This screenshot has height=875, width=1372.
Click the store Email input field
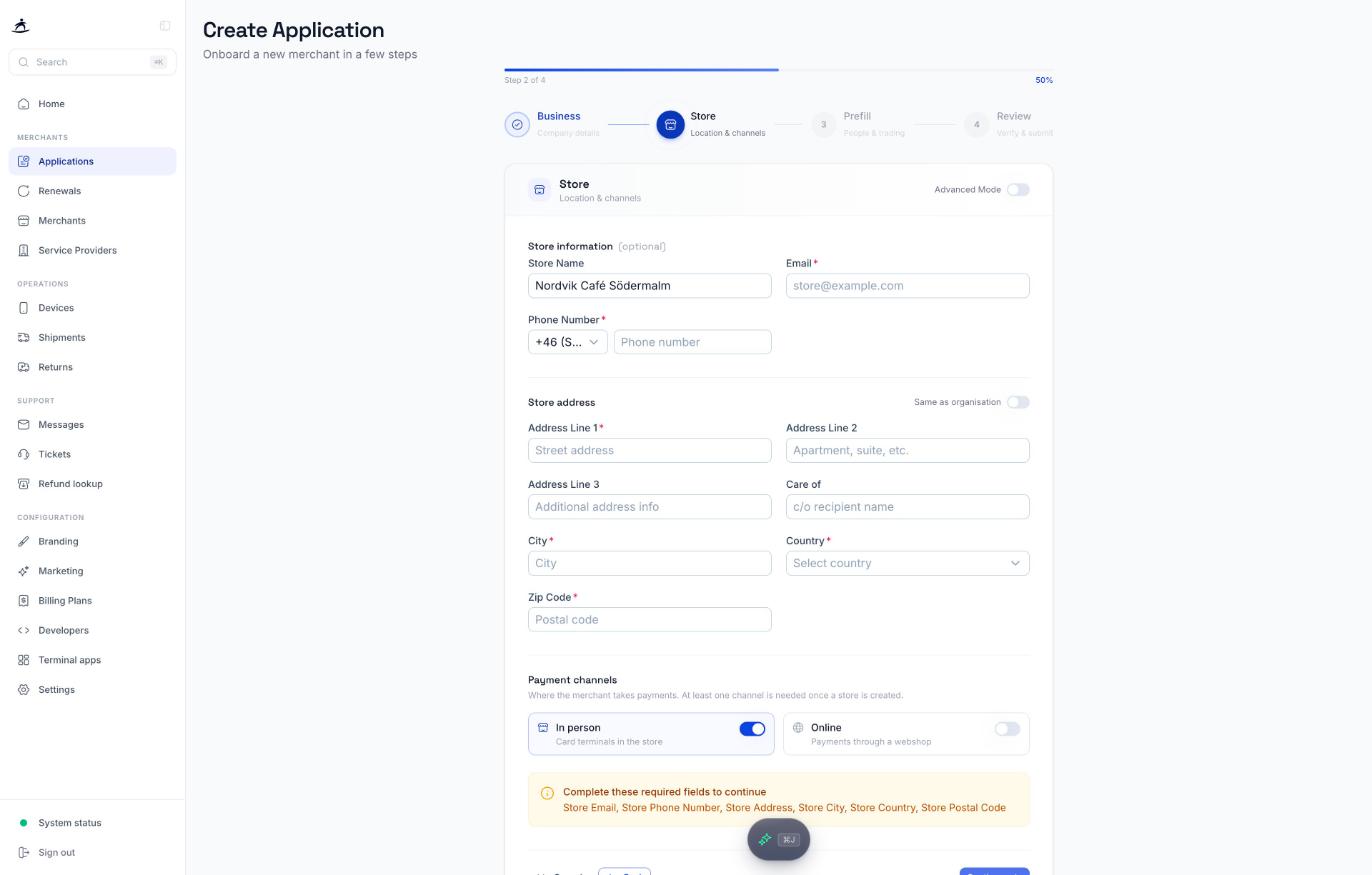[x=908, y=286]
